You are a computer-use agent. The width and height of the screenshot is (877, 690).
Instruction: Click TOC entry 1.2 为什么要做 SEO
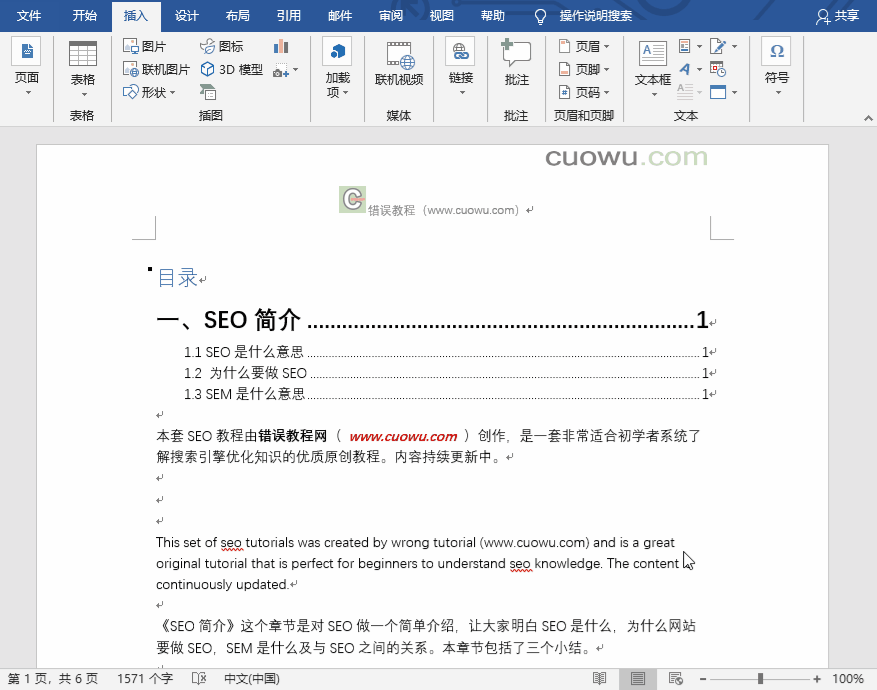[446, 373]
